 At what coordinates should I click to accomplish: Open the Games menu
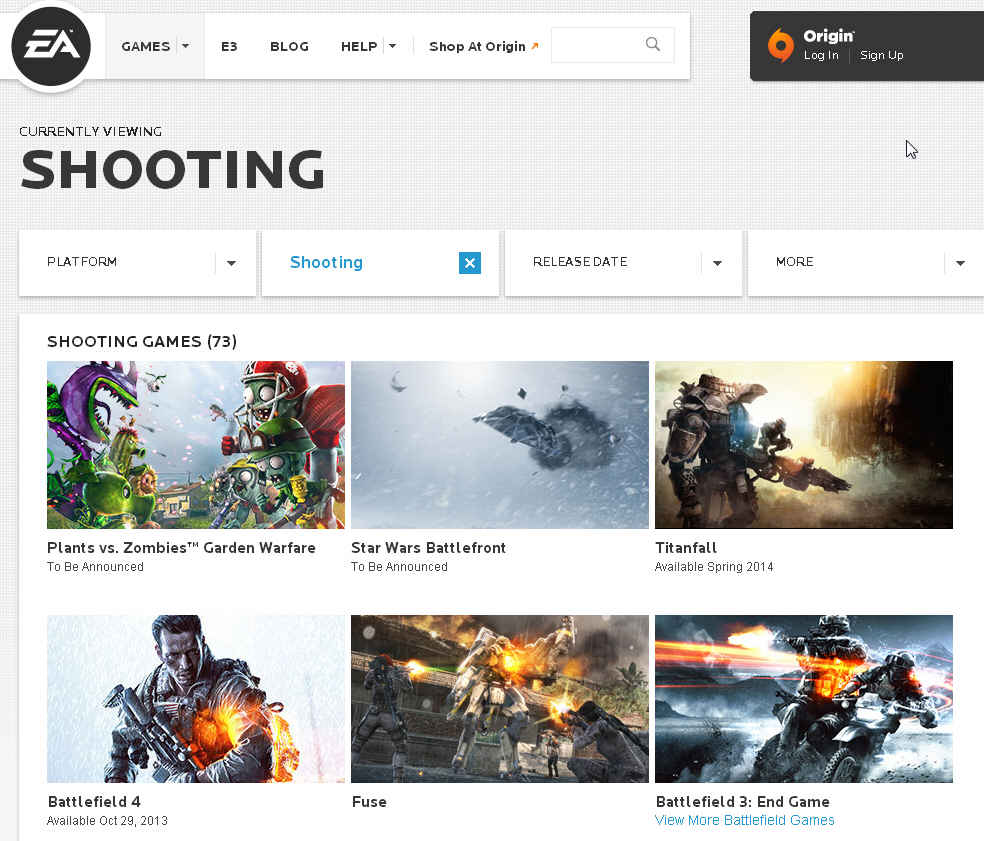(146, 46)
